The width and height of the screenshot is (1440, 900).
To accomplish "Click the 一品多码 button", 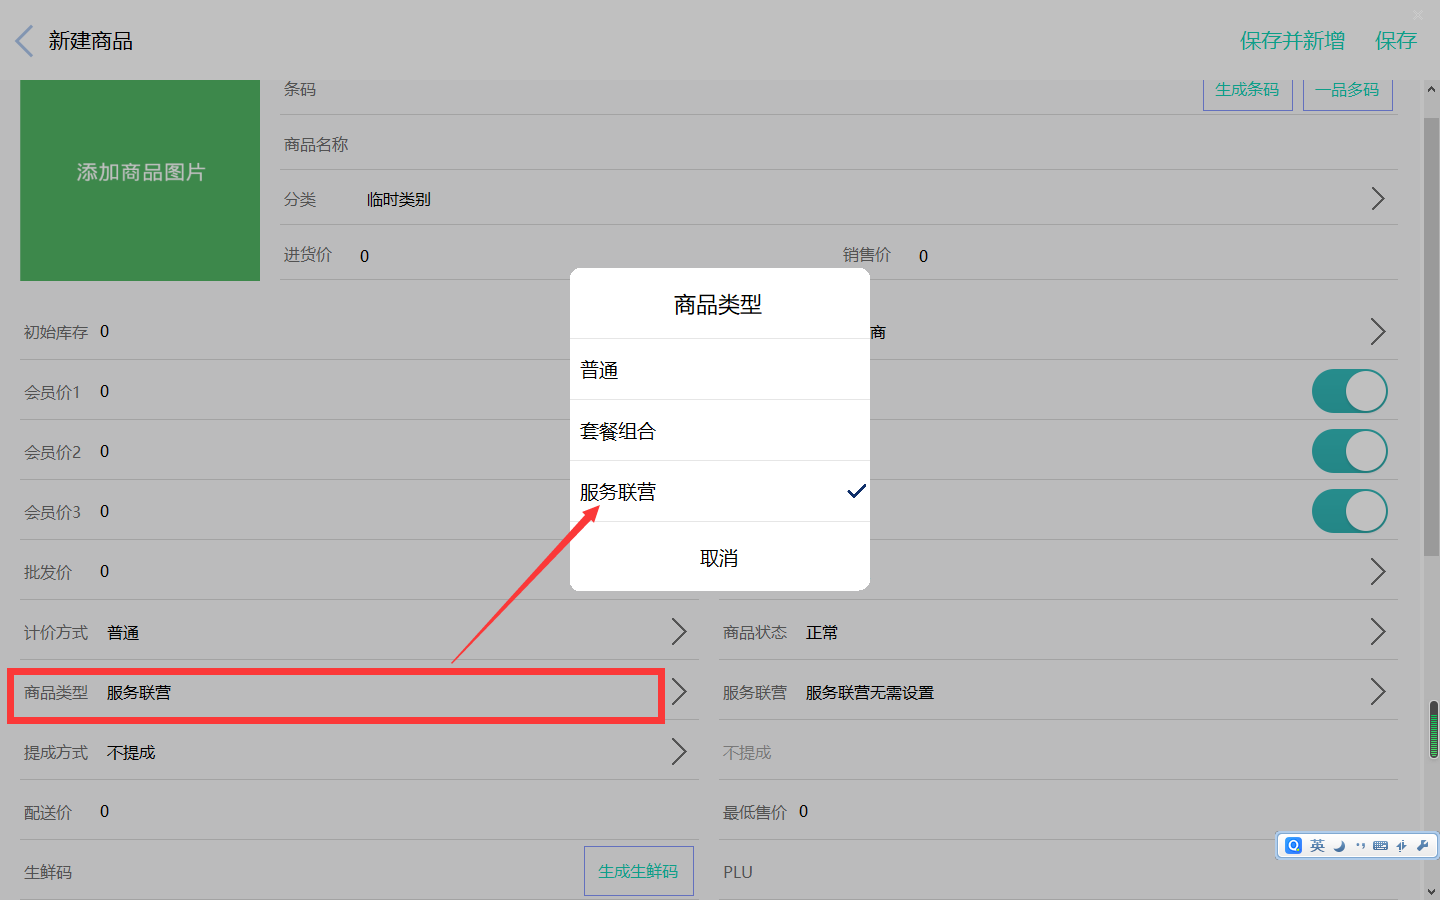I will (x=1347, y=90).
